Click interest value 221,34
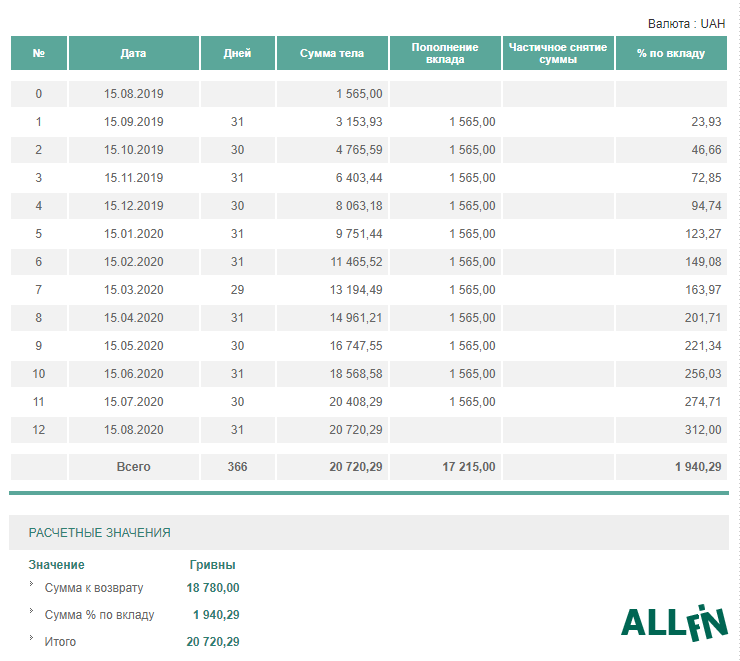 tap(703, 346)
